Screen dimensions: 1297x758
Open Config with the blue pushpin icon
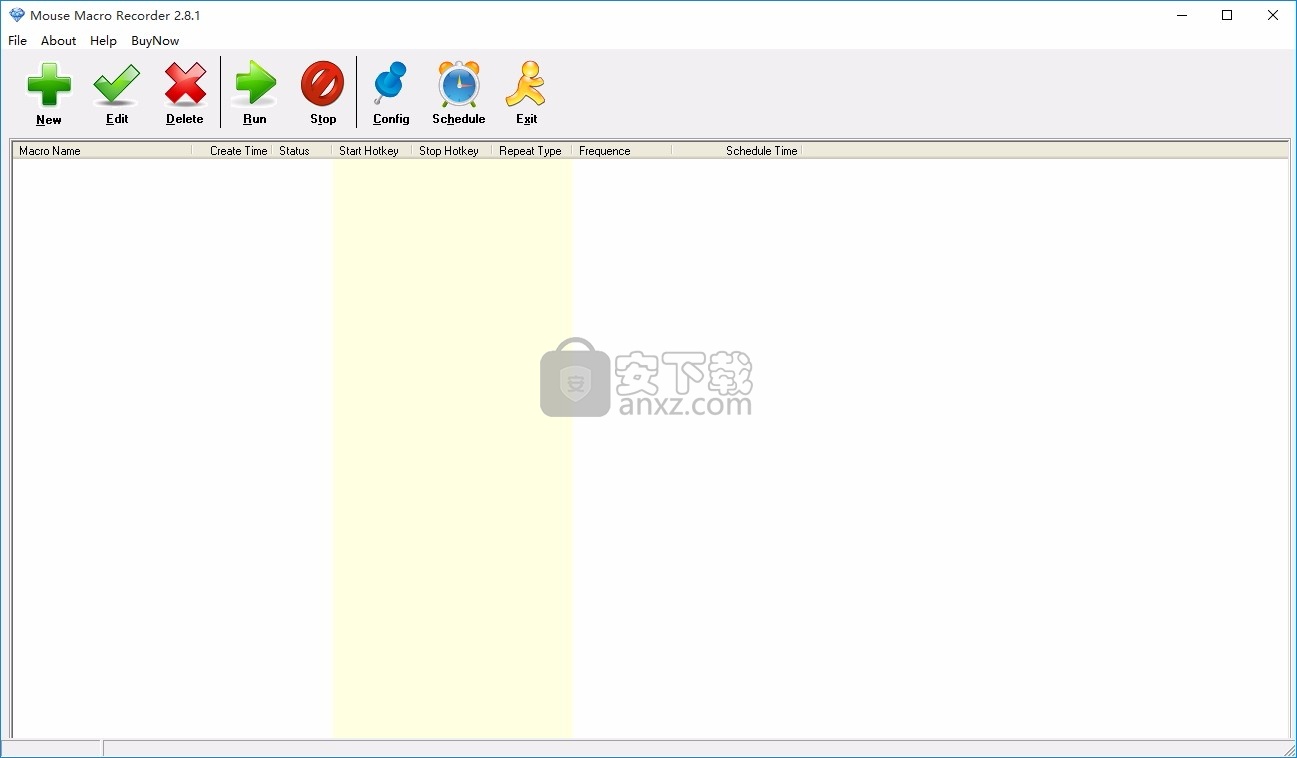click(391, 84)
